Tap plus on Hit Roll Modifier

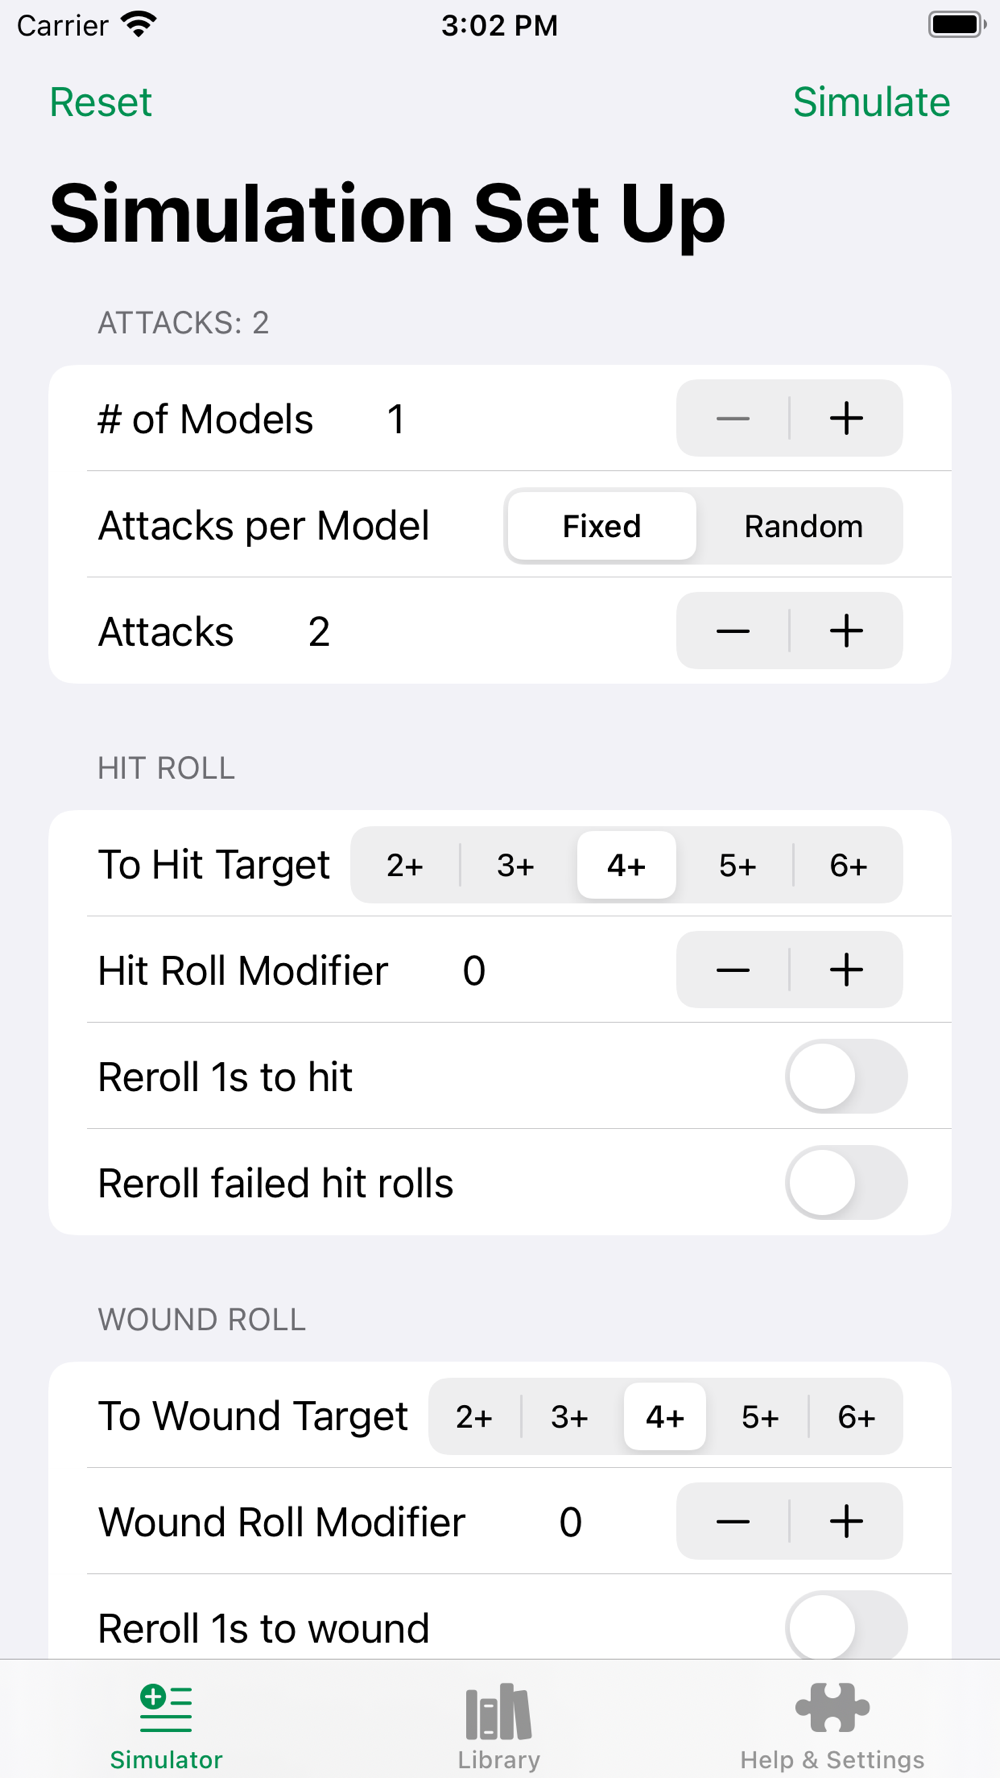[x=846, y=970]
